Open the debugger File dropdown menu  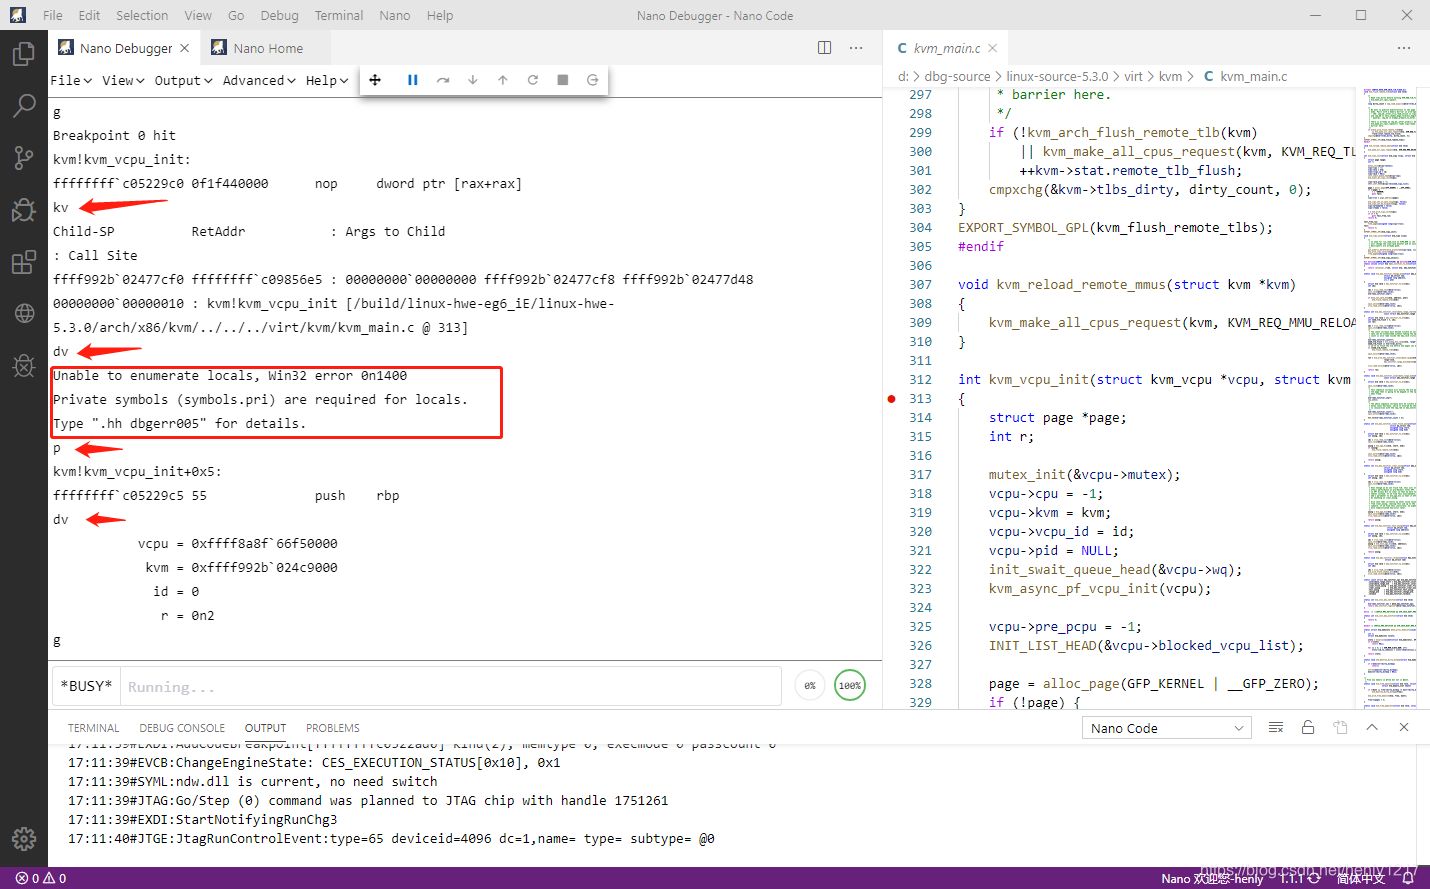point(71,80)
